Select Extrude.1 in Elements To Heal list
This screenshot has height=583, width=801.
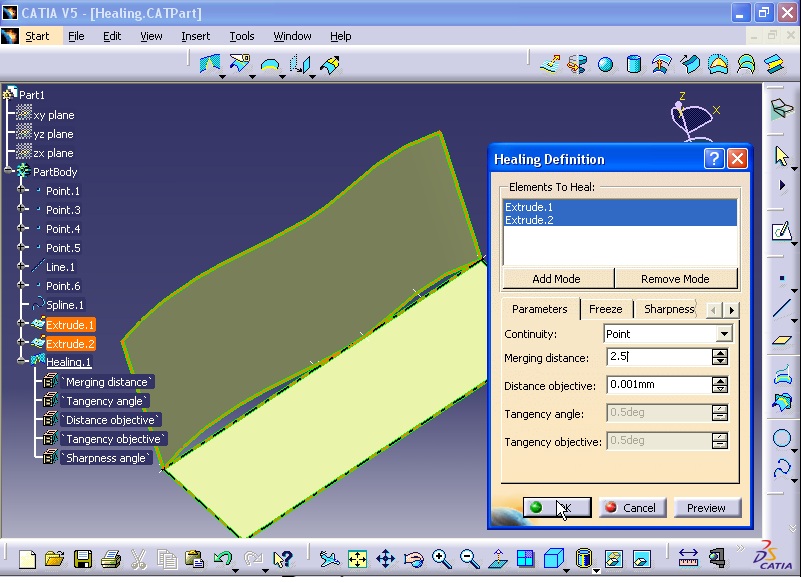[620, 207]
